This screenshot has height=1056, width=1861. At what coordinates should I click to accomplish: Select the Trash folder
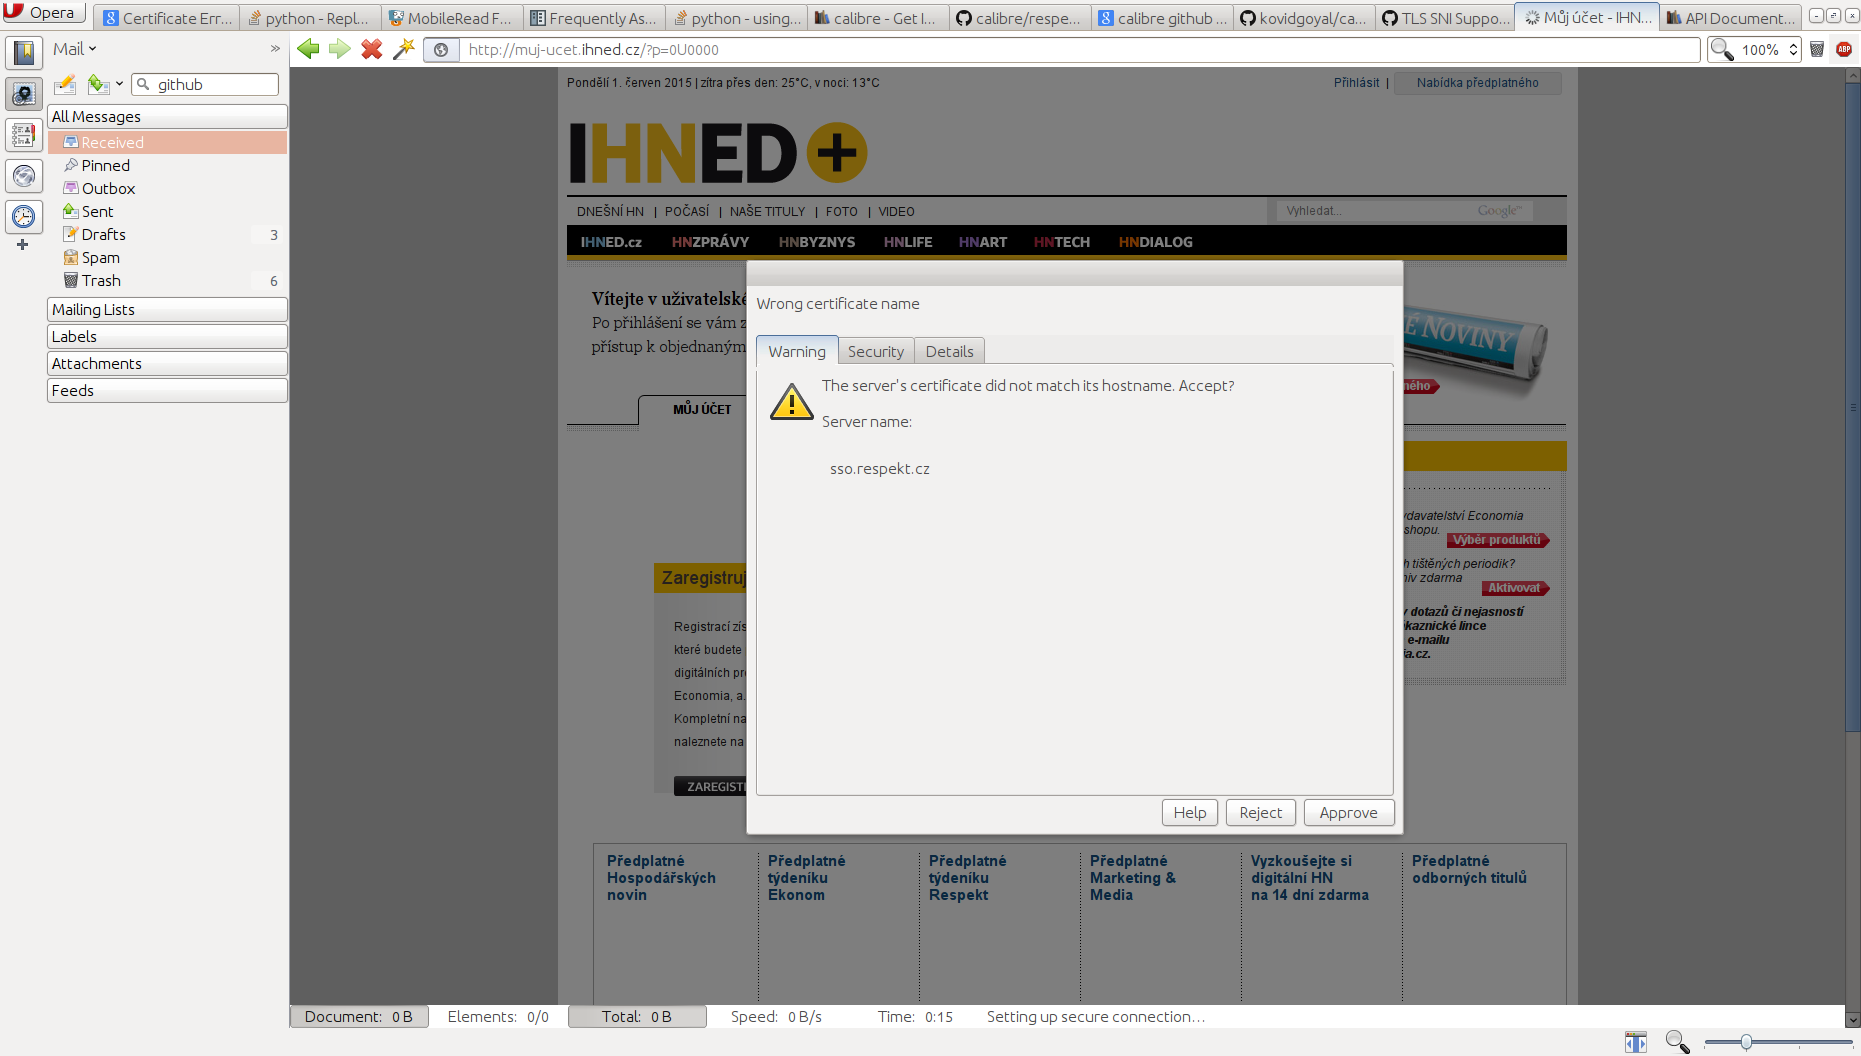(167, 281)
